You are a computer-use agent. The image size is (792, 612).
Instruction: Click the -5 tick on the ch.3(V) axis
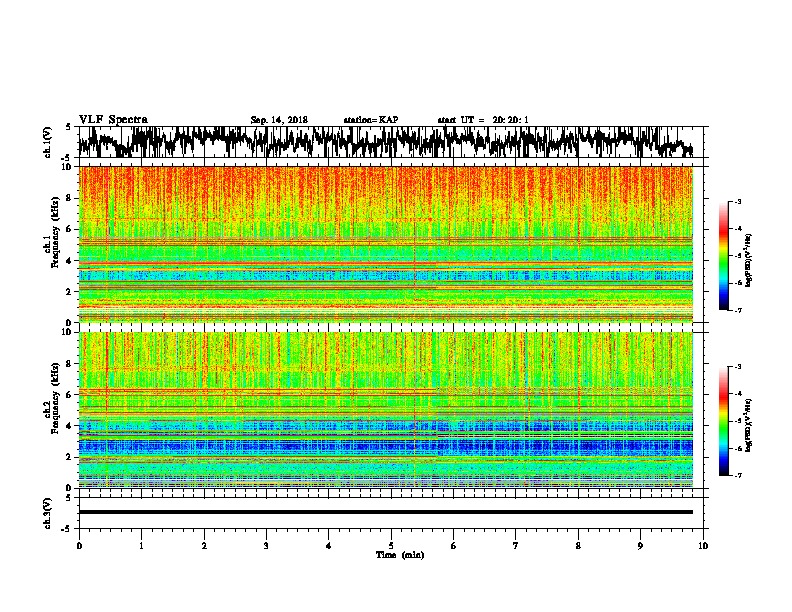(68, 529)
